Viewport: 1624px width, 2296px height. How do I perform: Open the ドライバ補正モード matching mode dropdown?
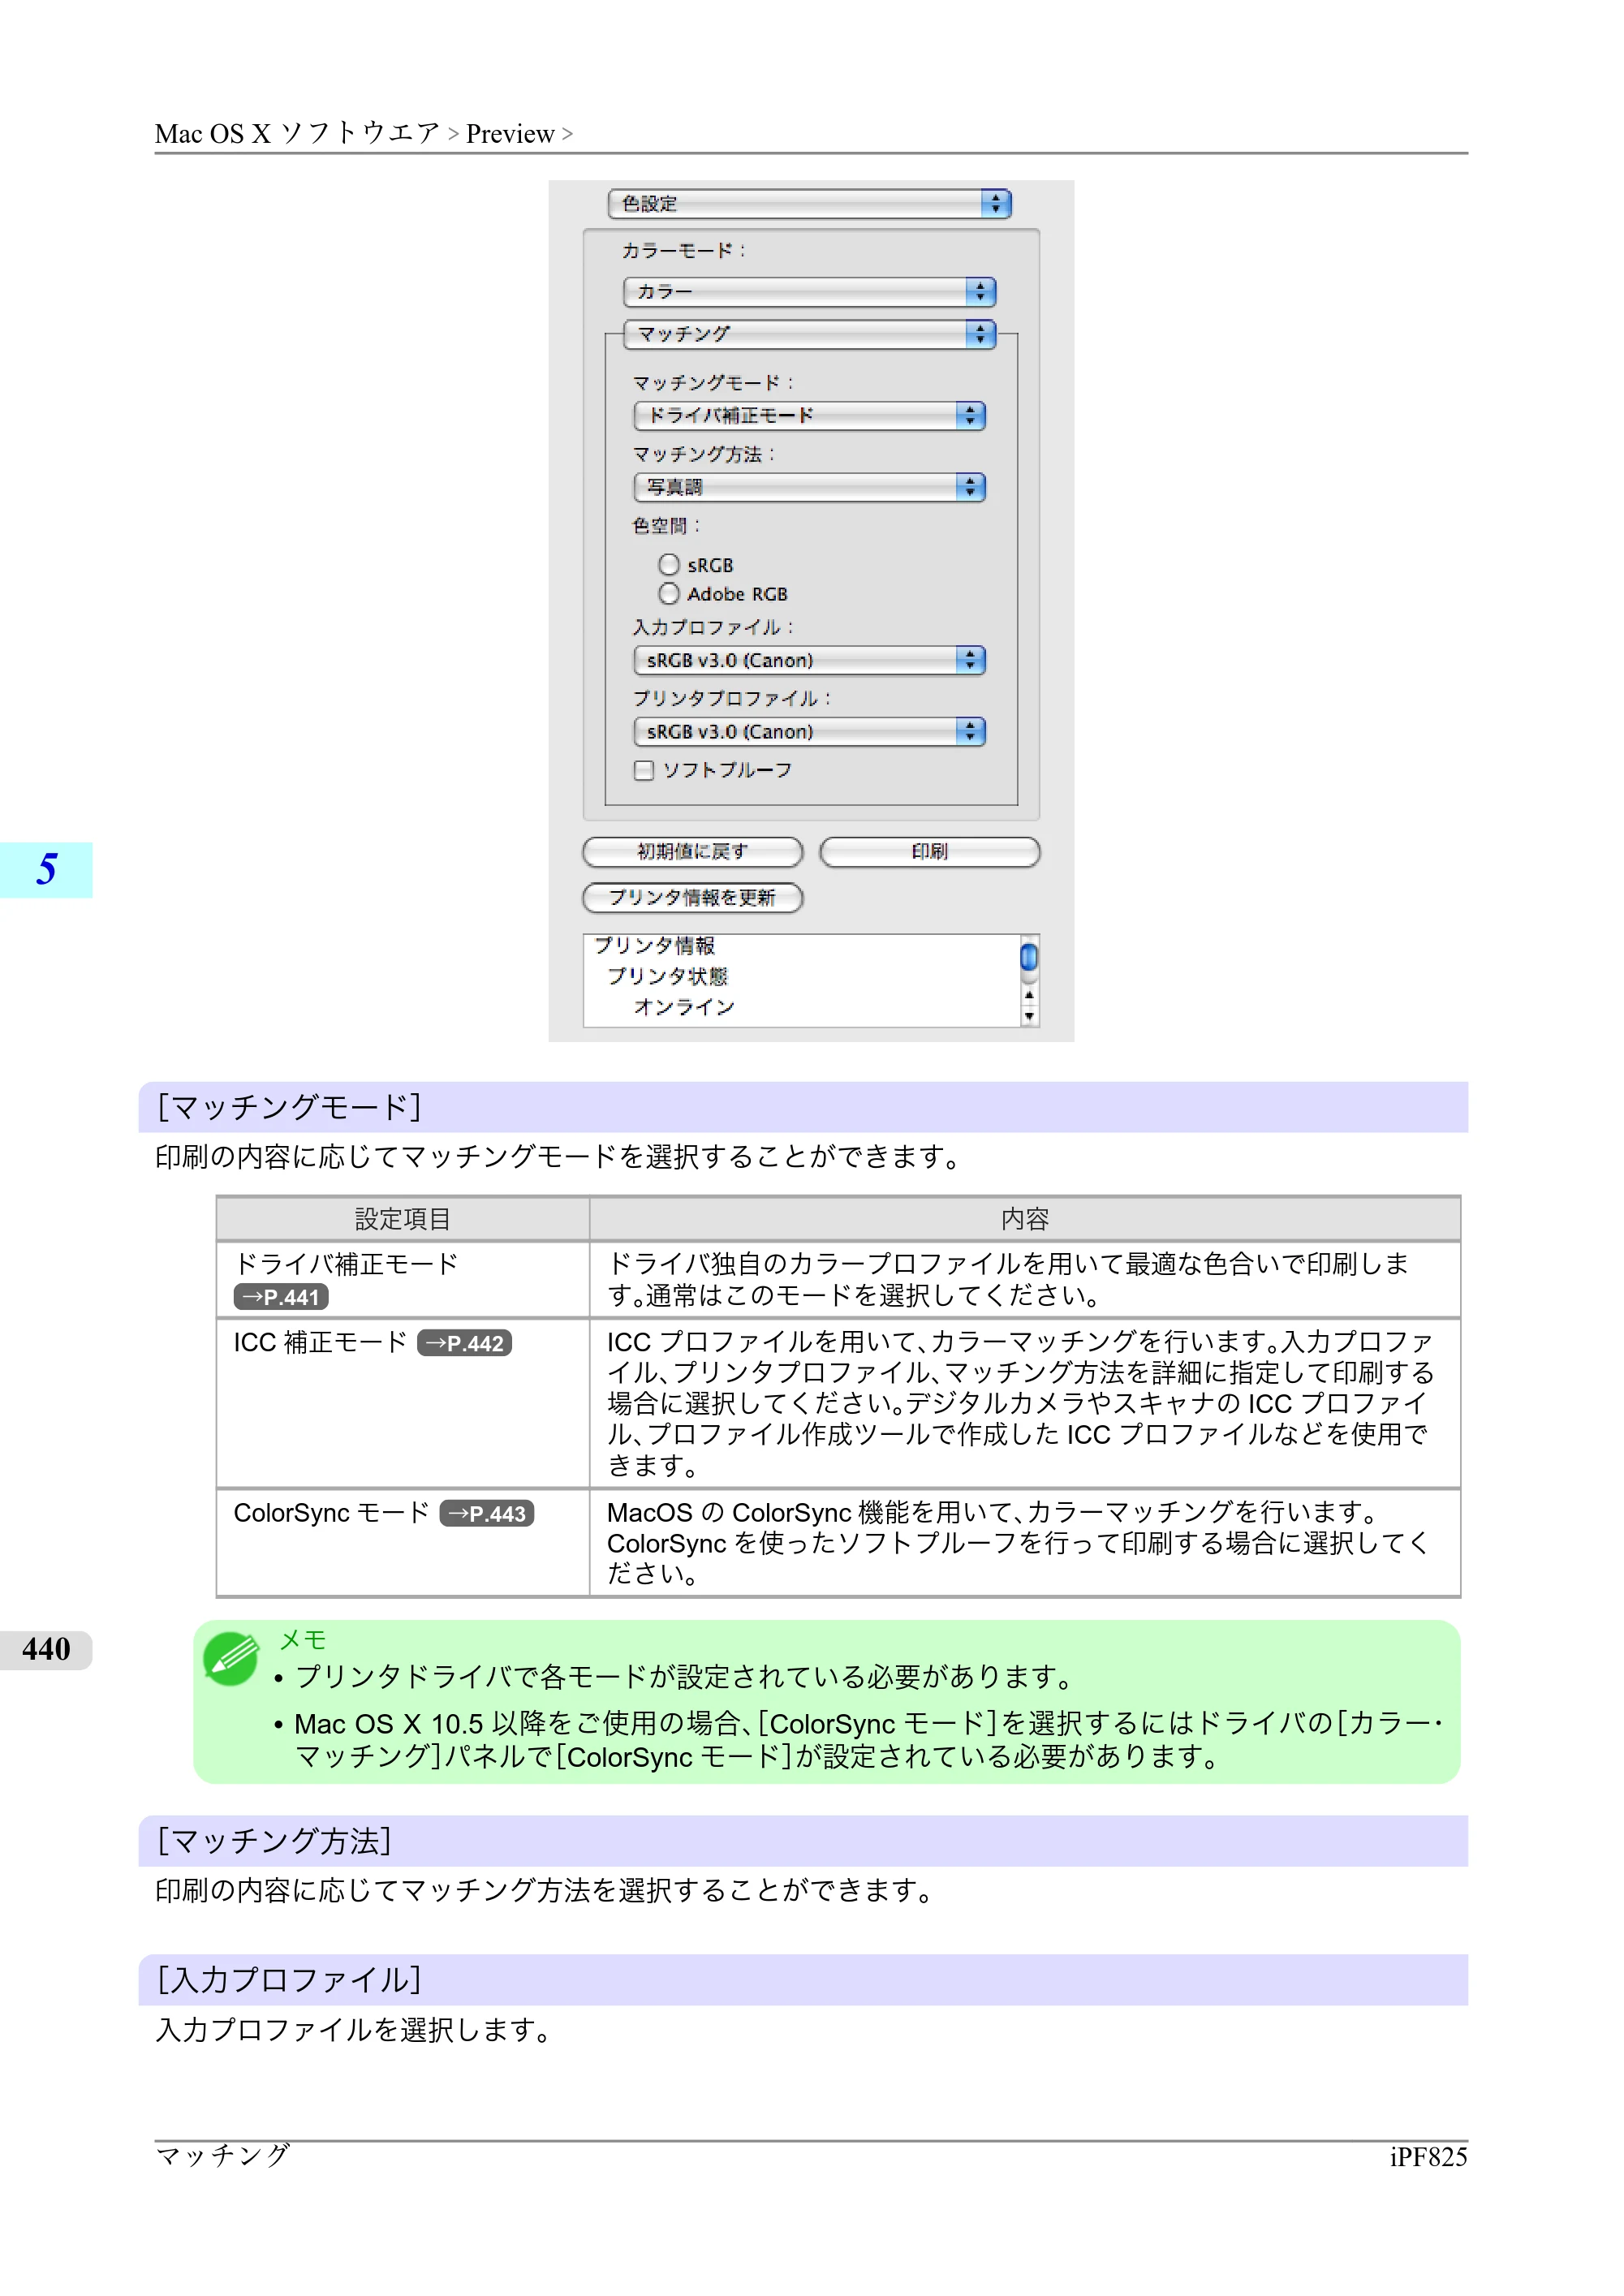coord(809,416)
